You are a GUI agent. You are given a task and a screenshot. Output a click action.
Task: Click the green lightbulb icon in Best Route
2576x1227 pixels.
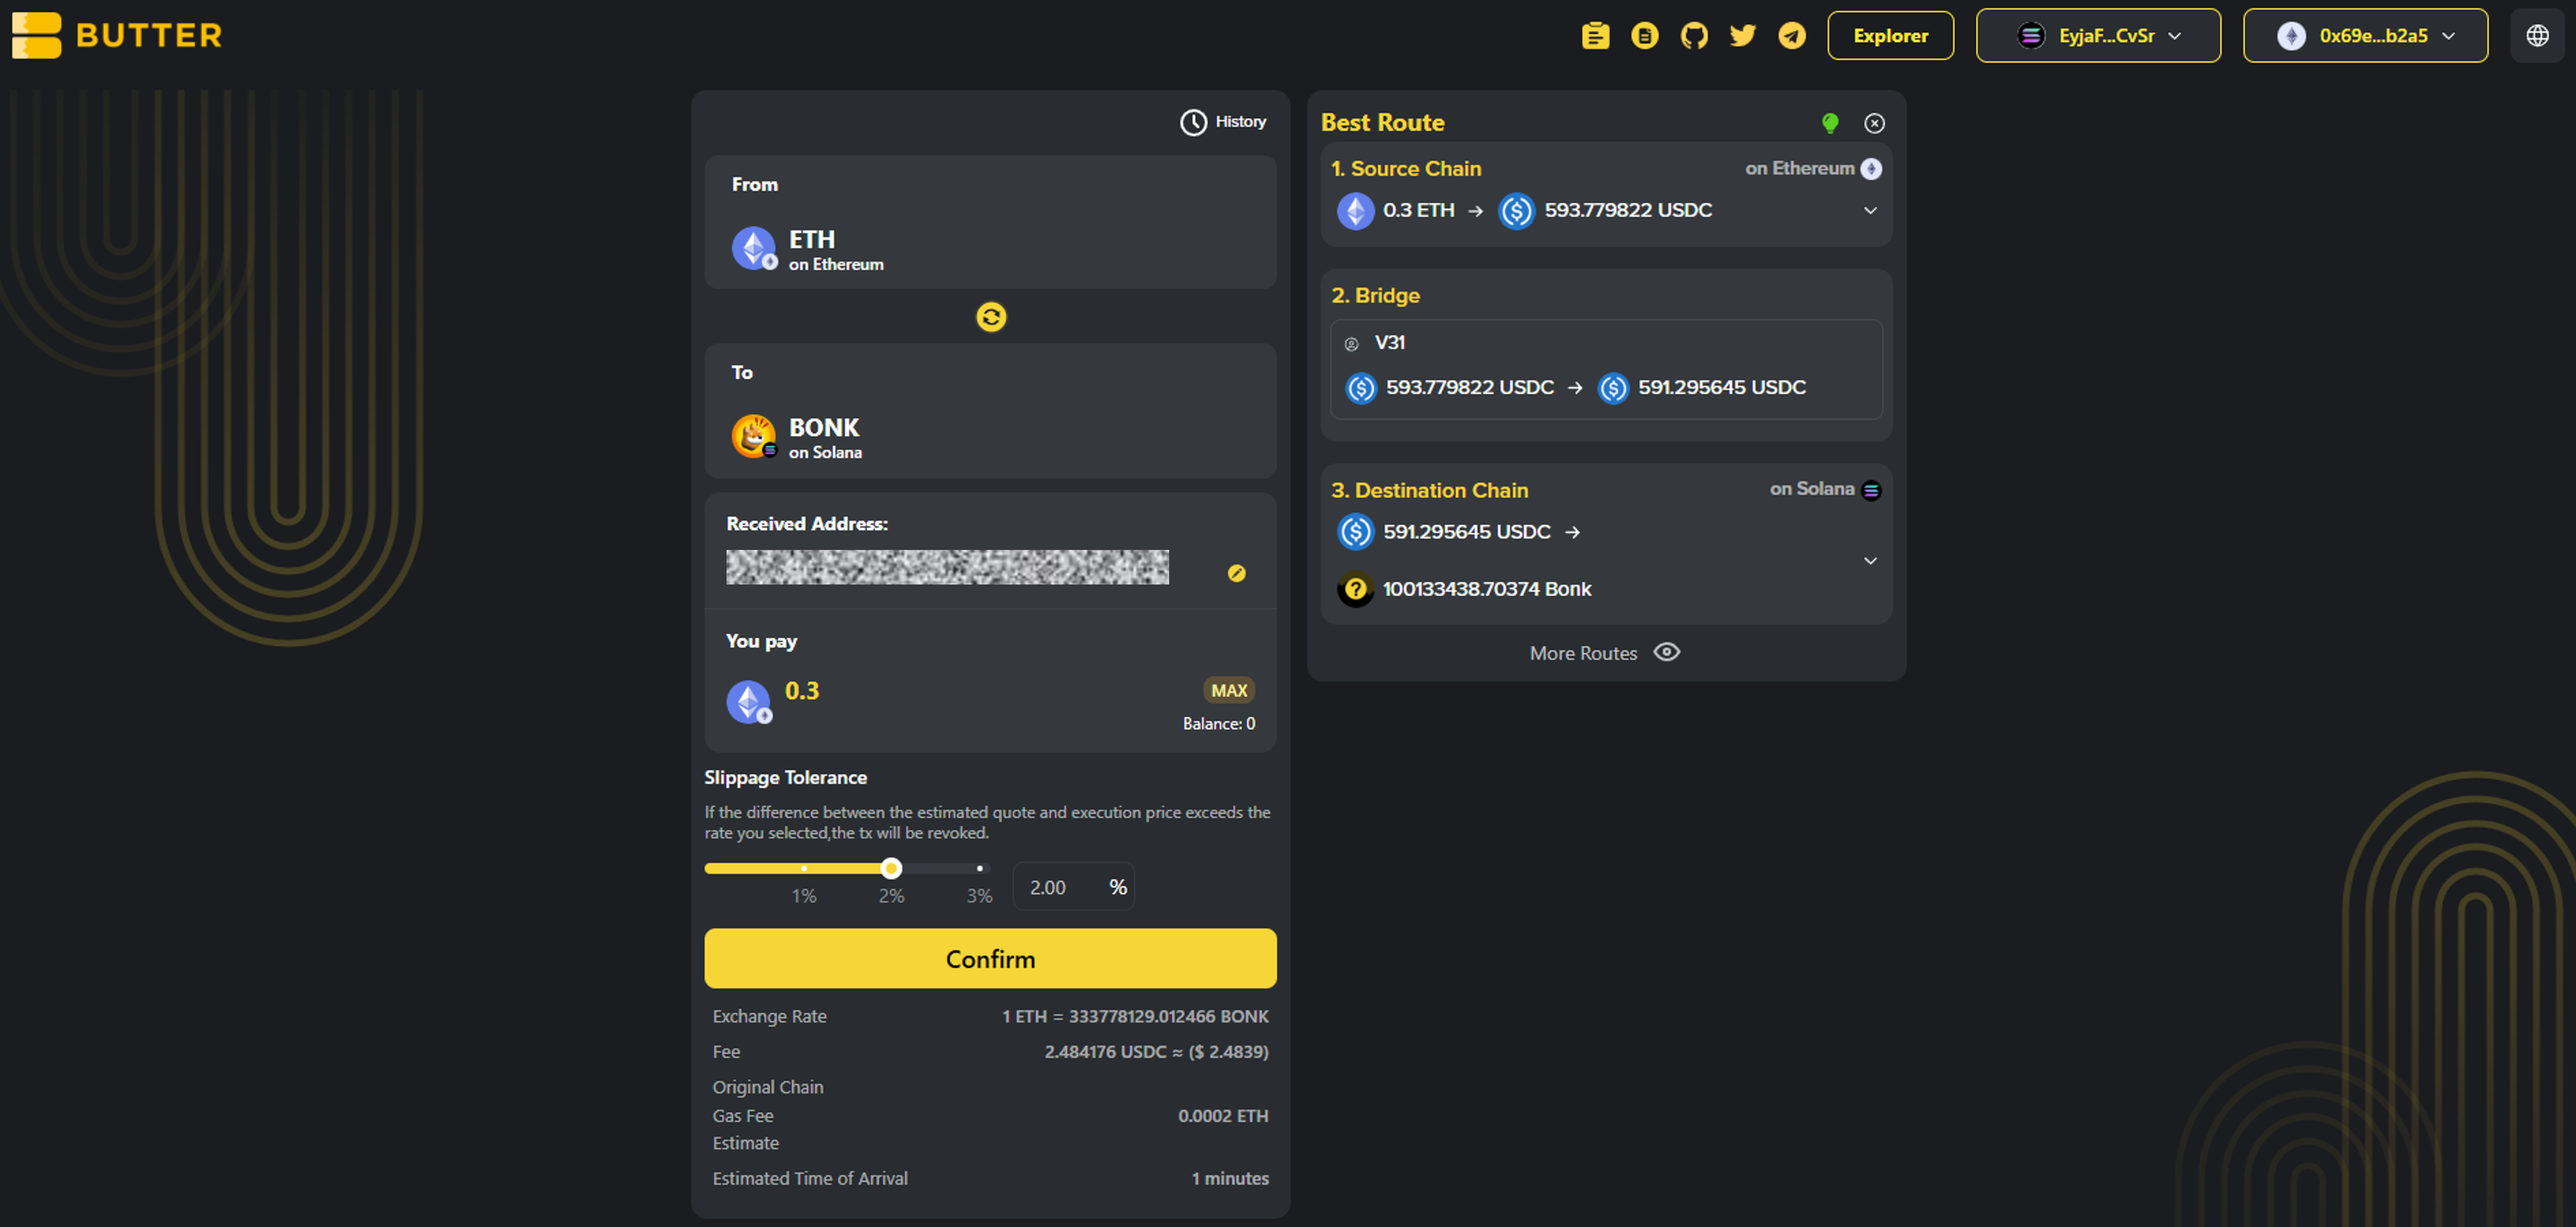point(1829,123)
